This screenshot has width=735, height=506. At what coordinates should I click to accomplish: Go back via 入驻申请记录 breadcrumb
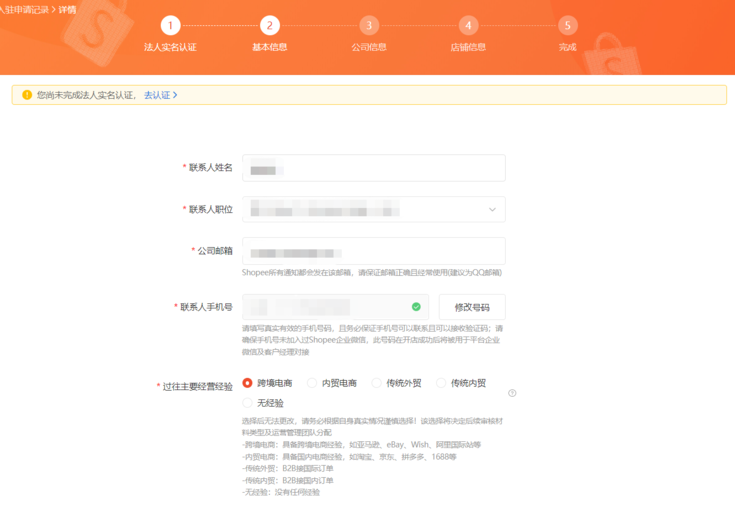pos(24,9)
